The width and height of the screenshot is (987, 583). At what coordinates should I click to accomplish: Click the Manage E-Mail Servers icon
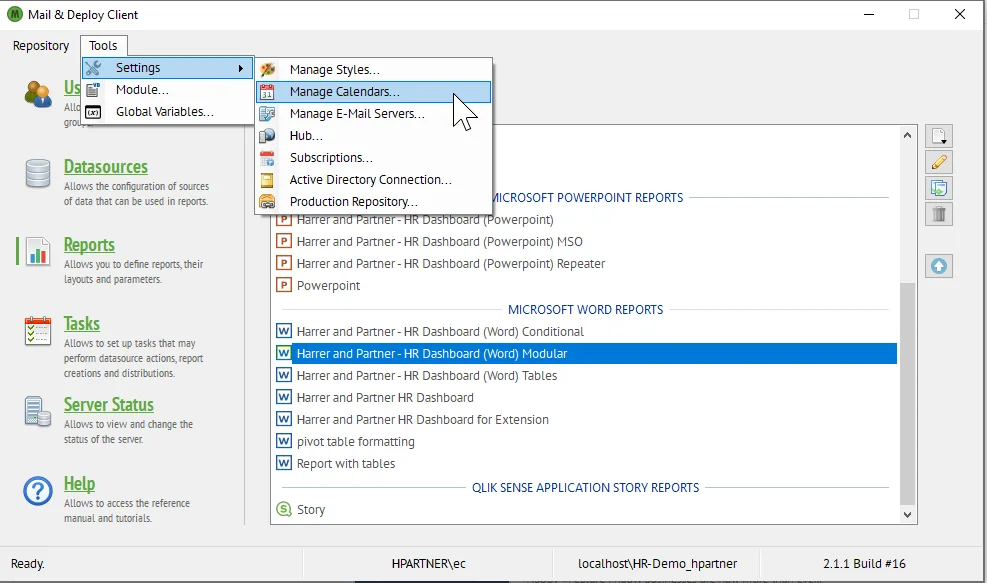268,114
